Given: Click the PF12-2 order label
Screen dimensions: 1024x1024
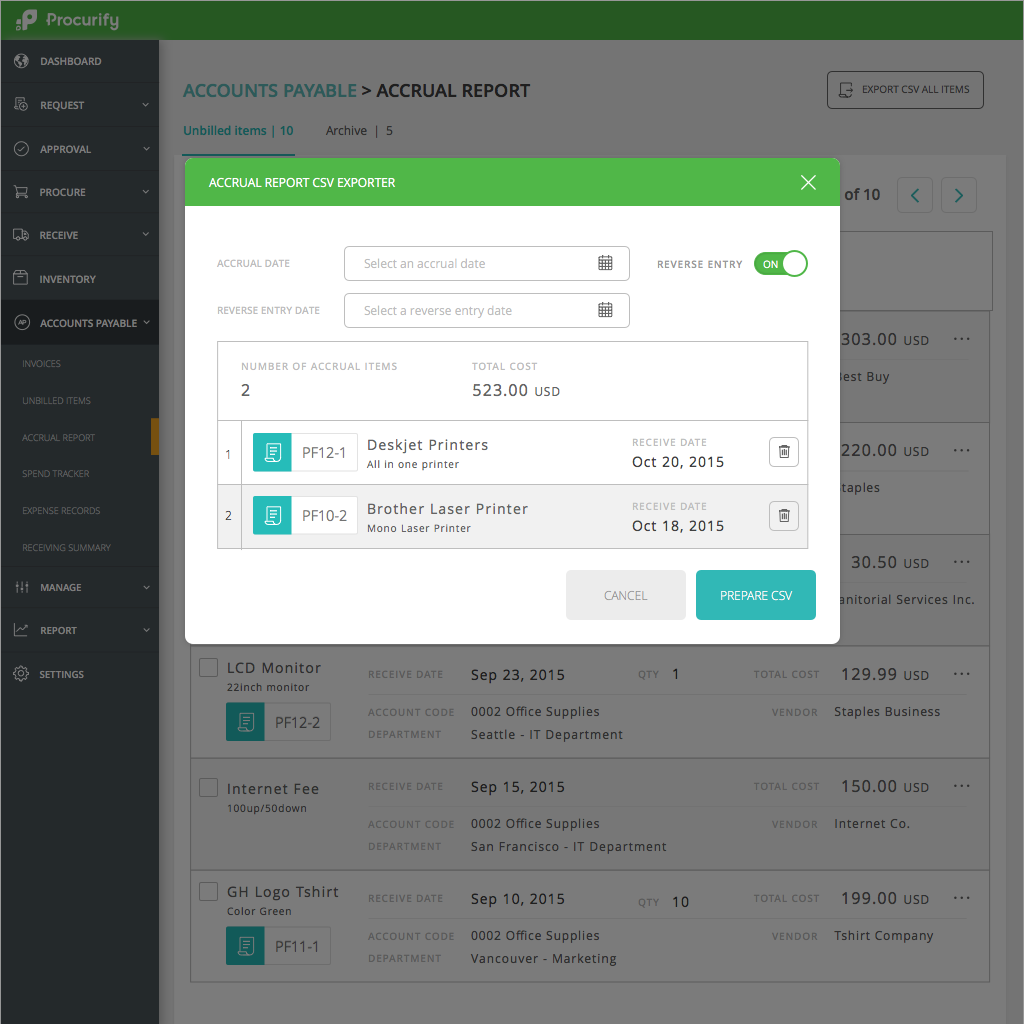Looking at the screenshot, I should [297, 722].
